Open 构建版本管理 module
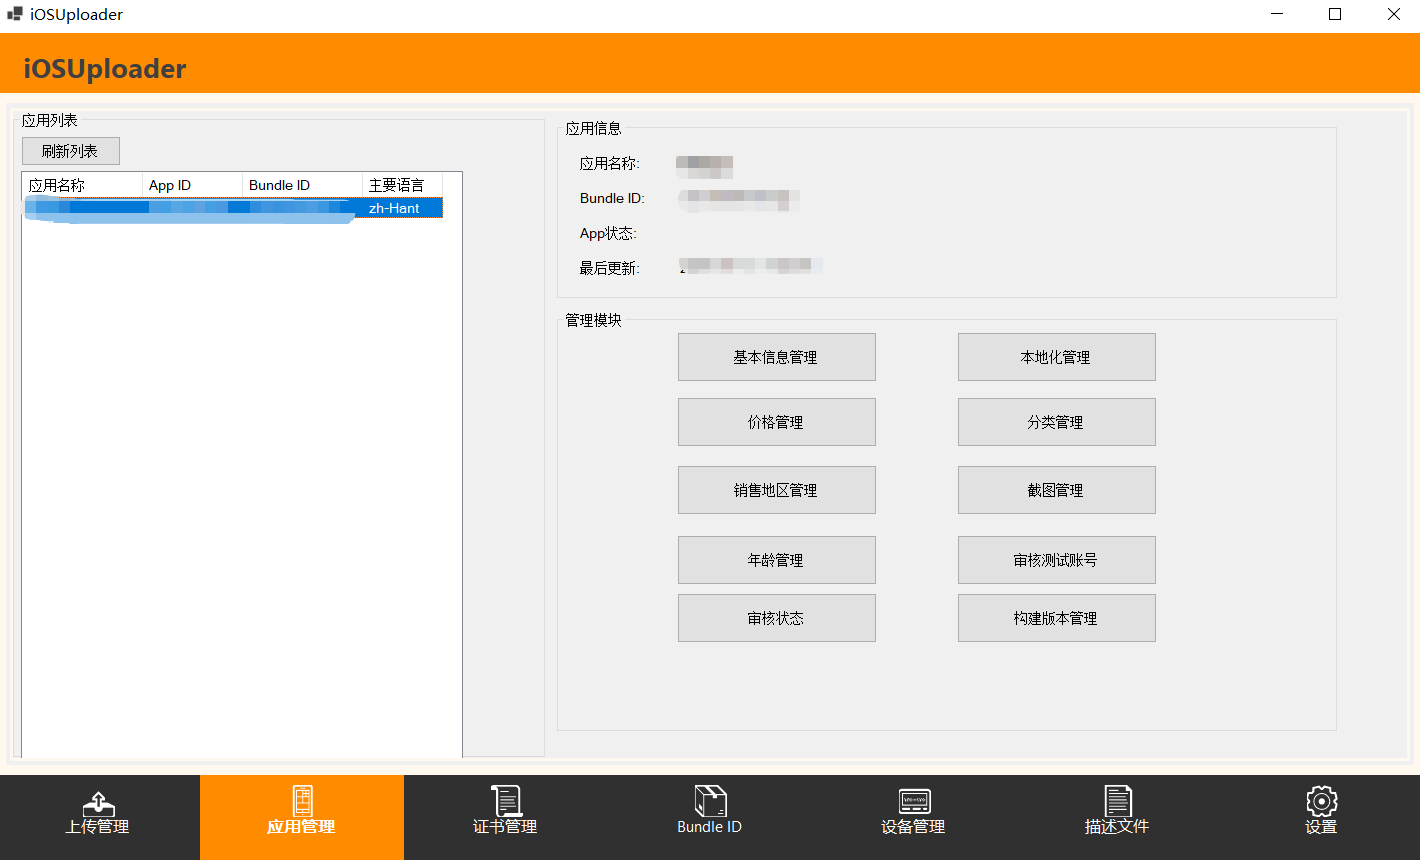This screenshot has height=860, width=1420. click(x=1056, y=618)
